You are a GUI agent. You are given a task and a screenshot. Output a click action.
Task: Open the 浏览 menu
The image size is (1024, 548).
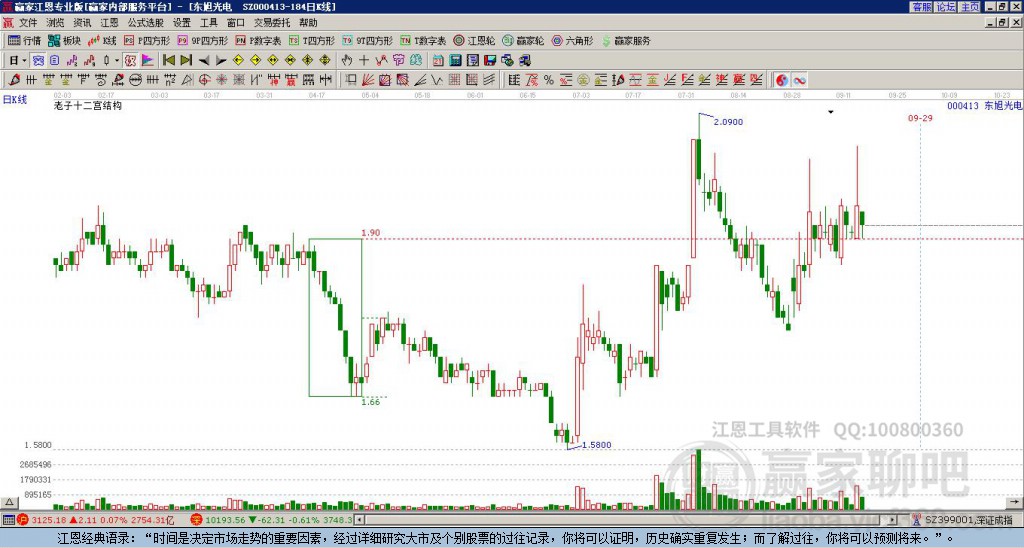[x=56, y=23]
